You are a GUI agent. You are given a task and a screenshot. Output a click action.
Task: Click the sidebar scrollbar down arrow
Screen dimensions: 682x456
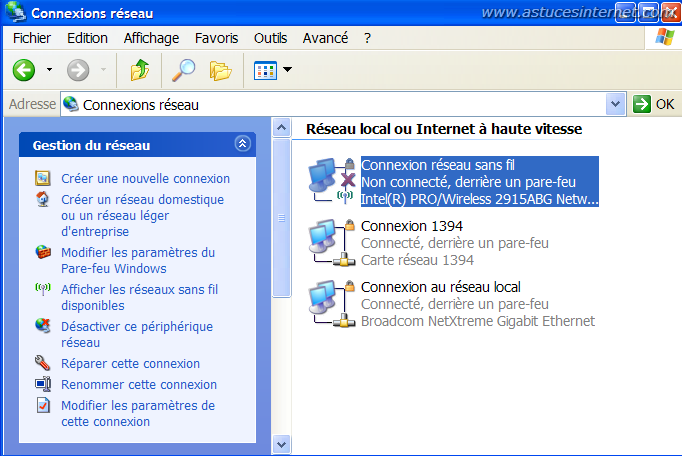[282, 444]
